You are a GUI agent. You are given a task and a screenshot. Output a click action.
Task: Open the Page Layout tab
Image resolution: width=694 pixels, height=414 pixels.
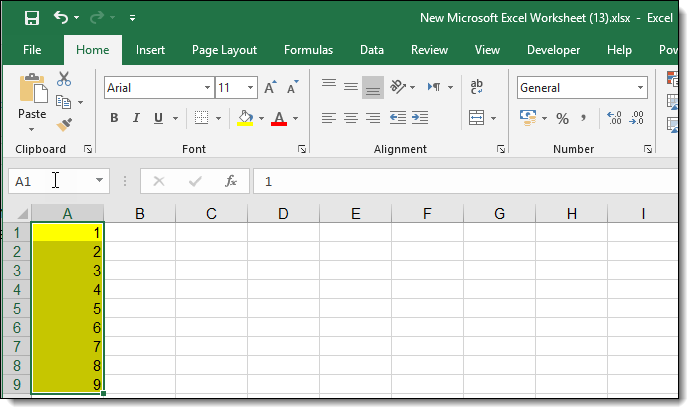click(x=224, y=50)
